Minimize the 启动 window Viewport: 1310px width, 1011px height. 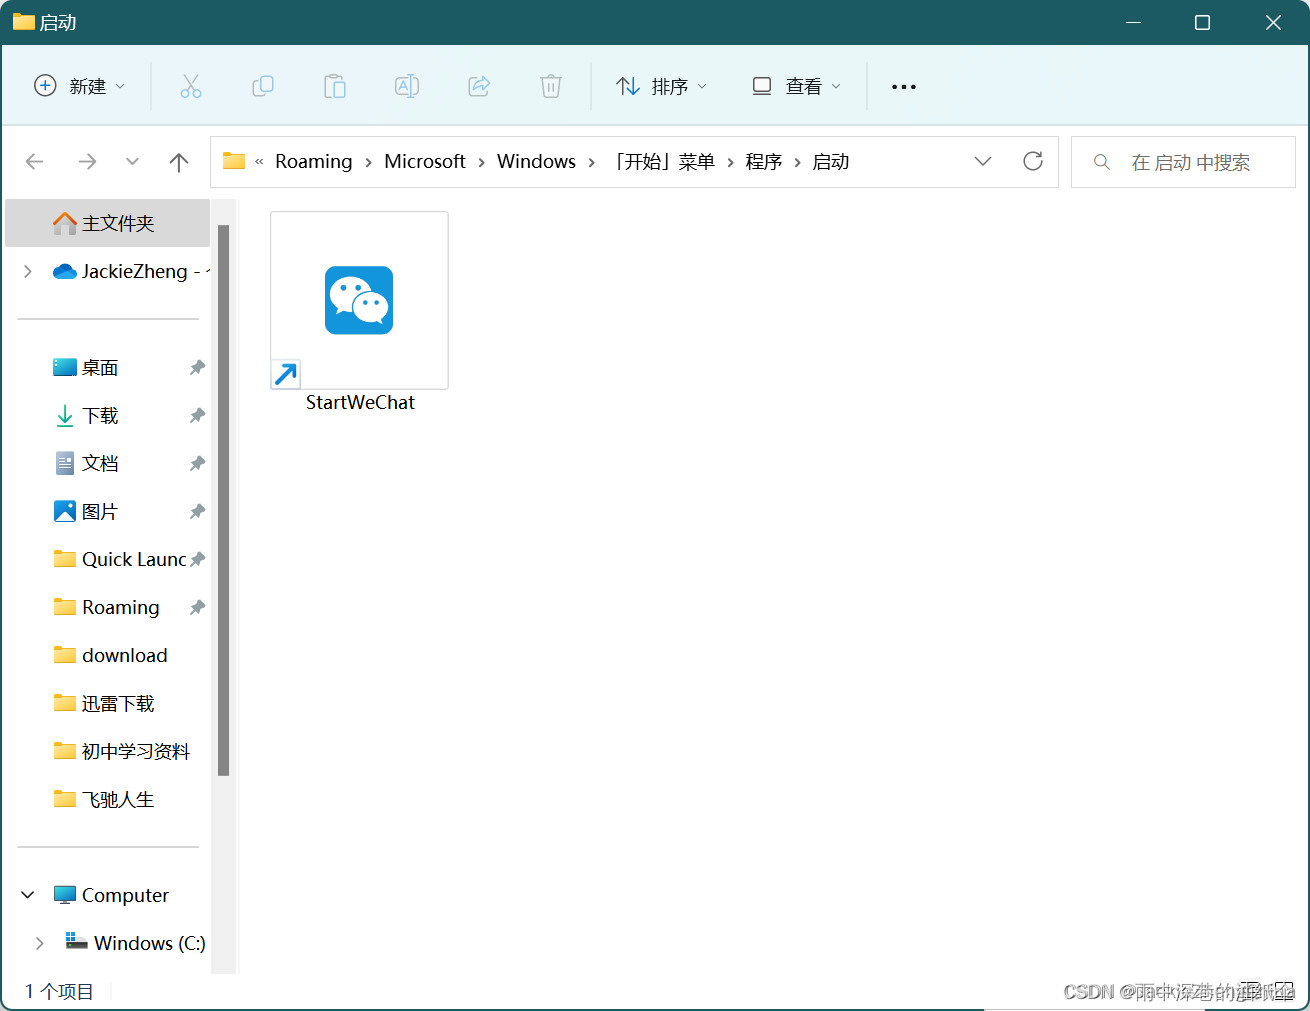coord(1133,22)
